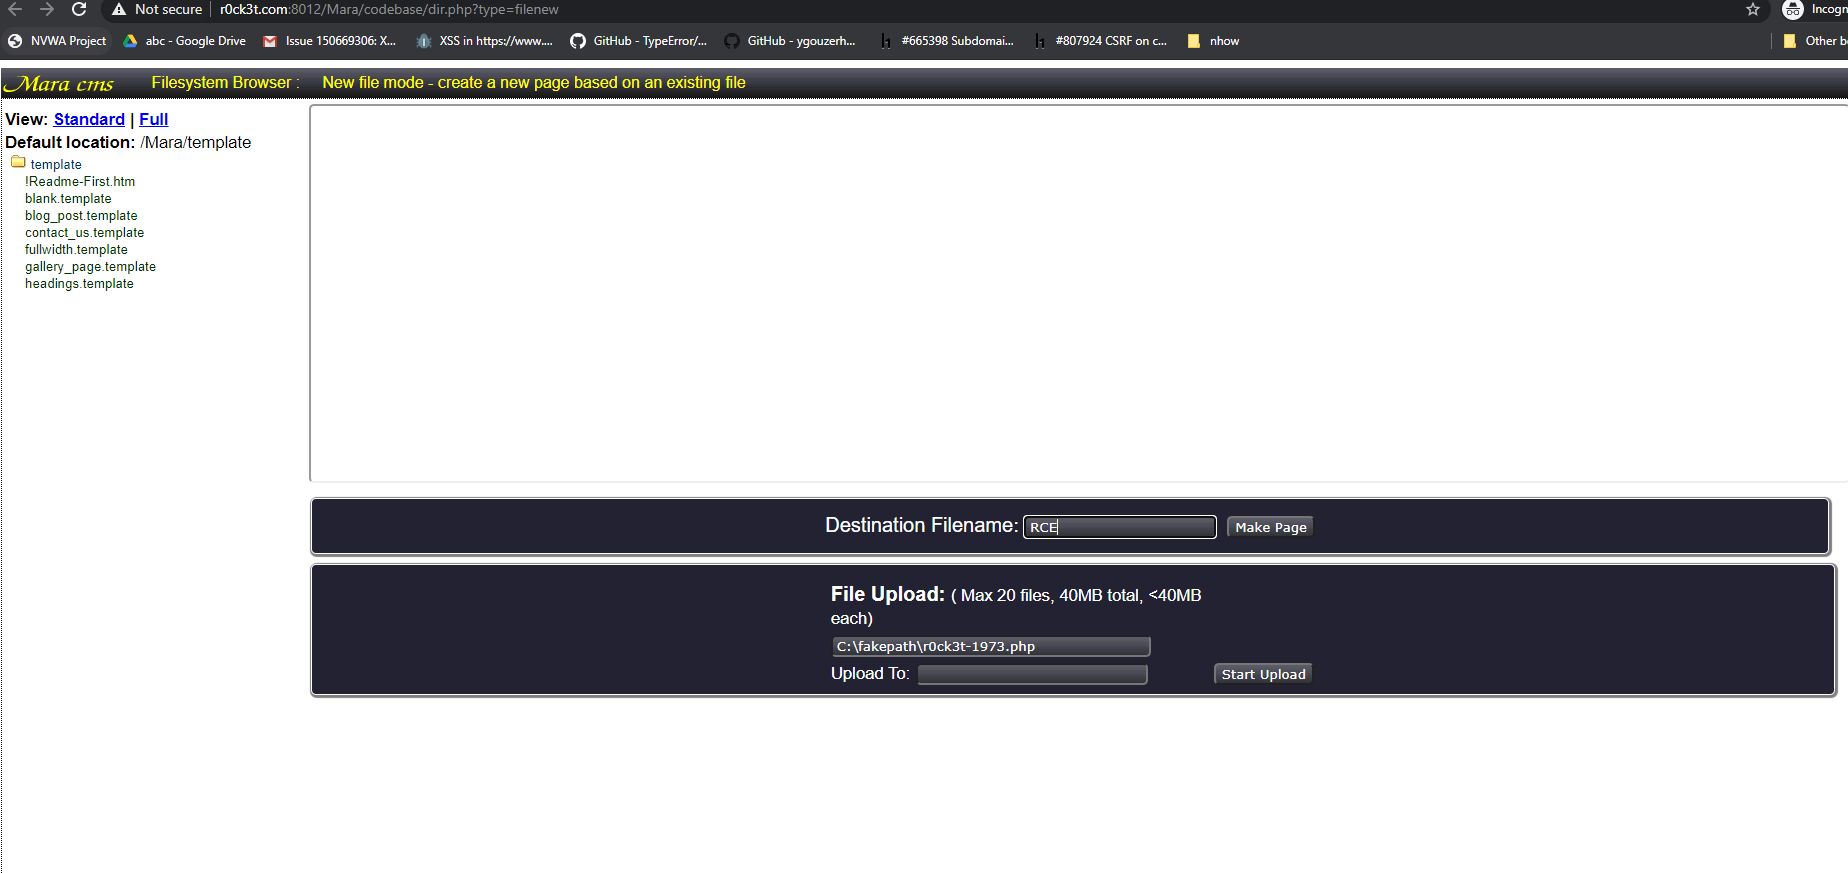The width and height of the screenshot is (1848, 873).
Task: Open the #807924 CSRF bookmark
Action: 1100,41
